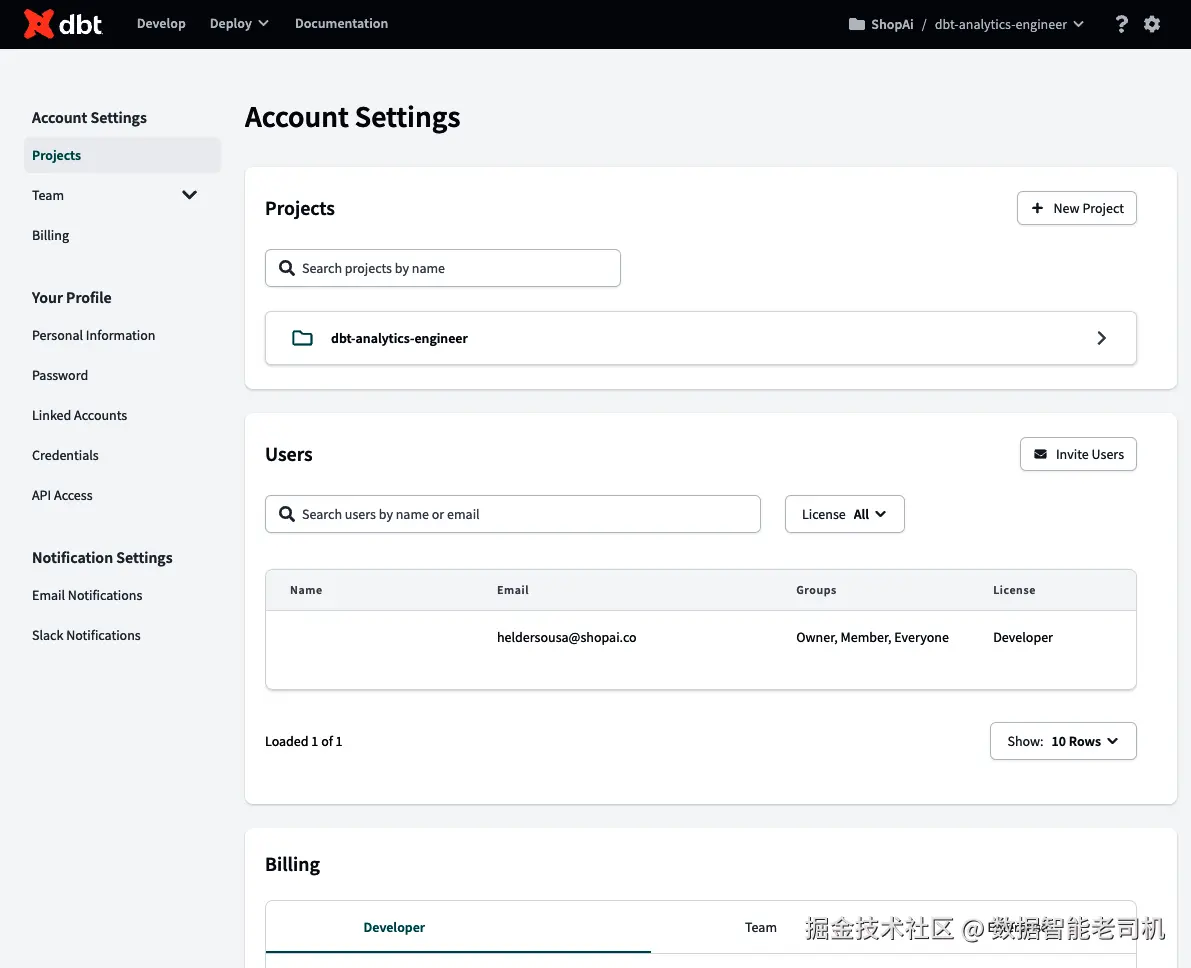Click the heldersousa@shopai.co email cell

567,637
